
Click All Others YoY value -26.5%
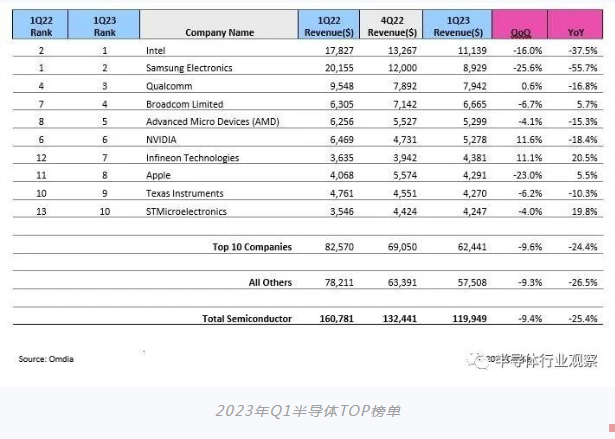tap(583, 282)
